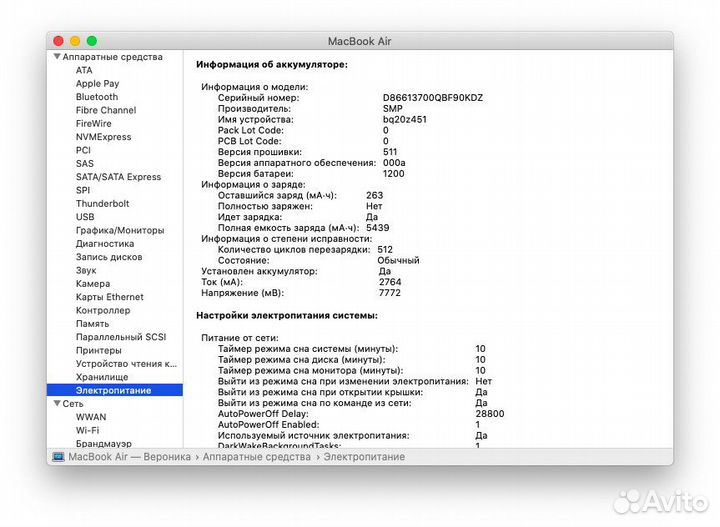Select USB in the sidebar

85,217
